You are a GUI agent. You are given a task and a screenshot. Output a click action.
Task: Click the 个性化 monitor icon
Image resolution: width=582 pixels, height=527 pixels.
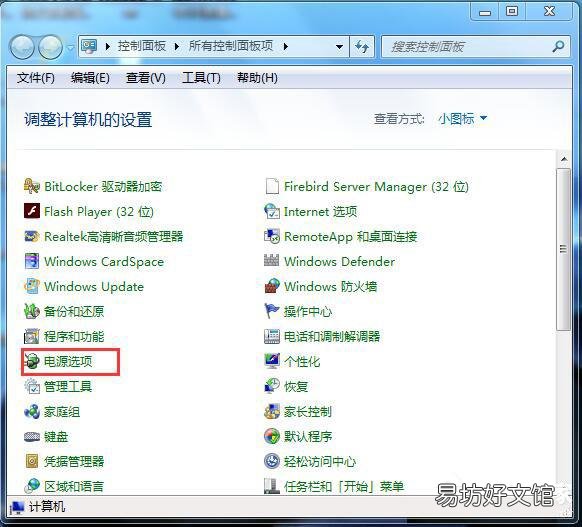272,361
